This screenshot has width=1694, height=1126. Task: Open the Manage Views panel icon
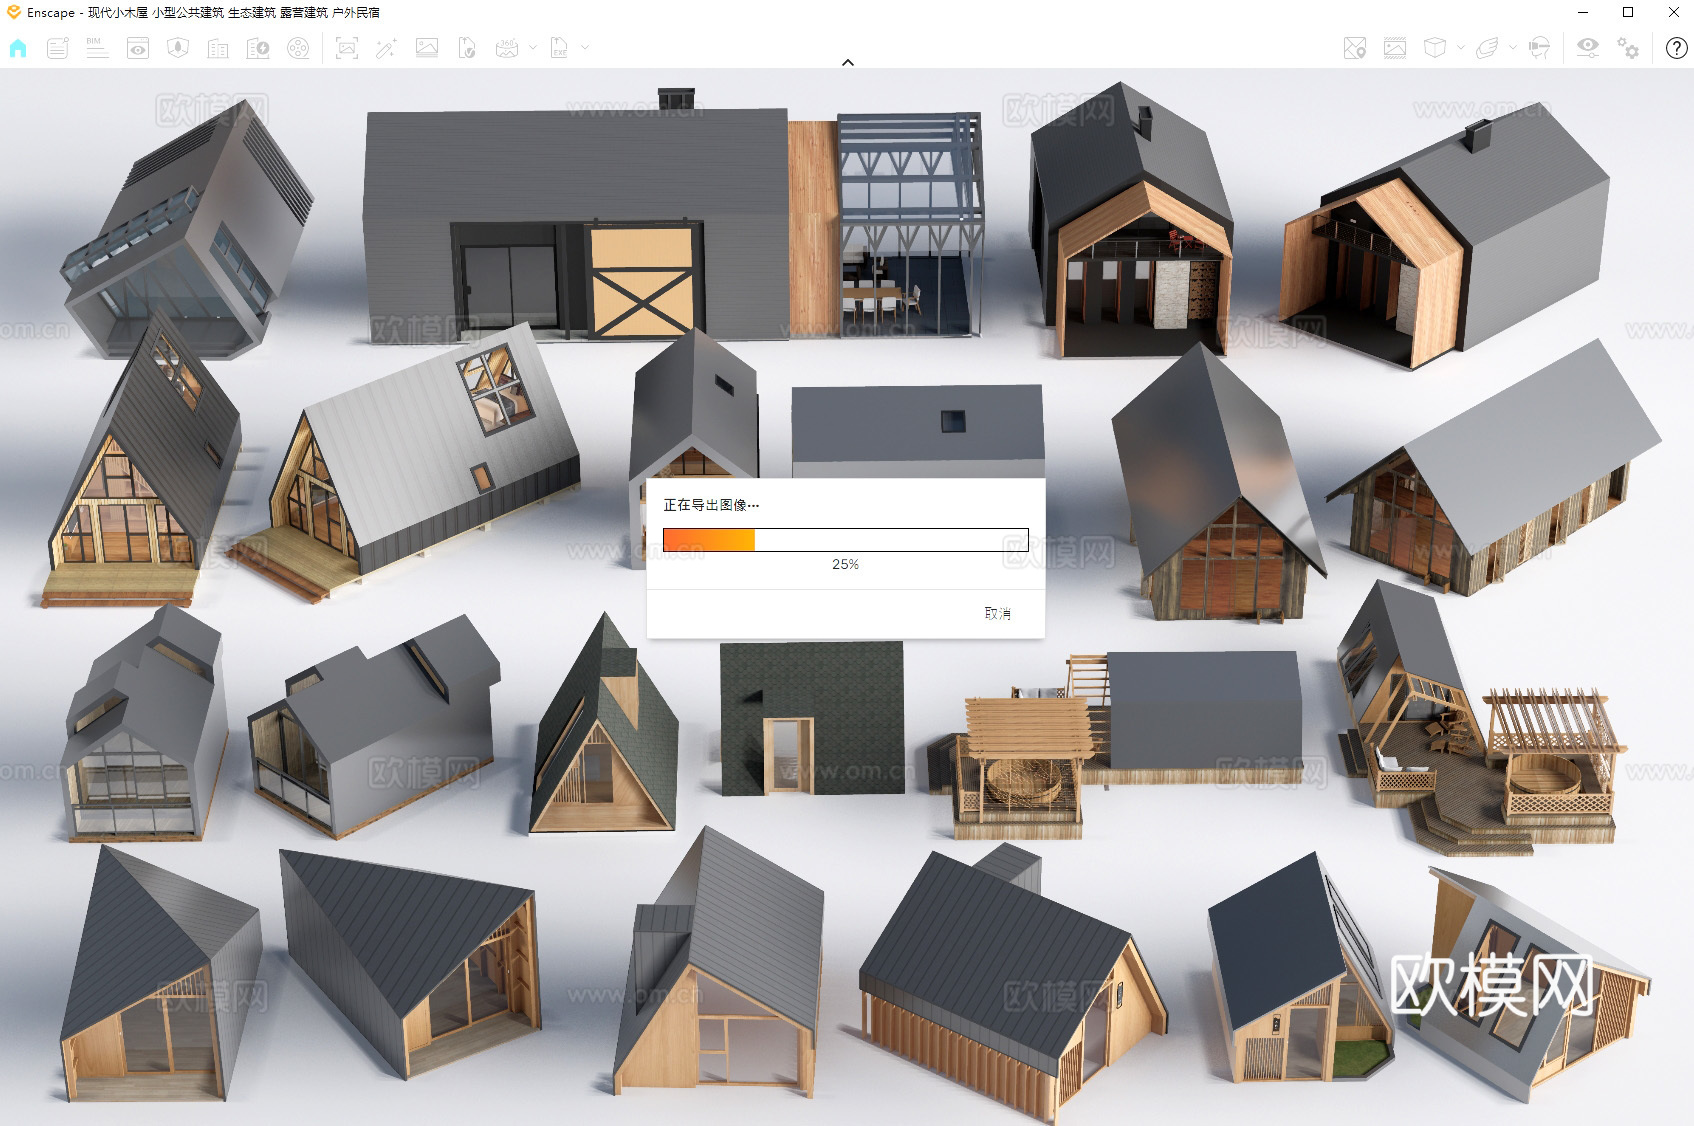(x=138, y=48)
